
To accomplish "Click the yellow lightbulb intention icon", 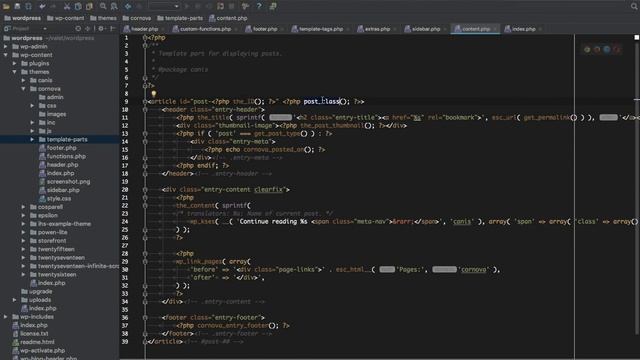I will click(153, 94).
